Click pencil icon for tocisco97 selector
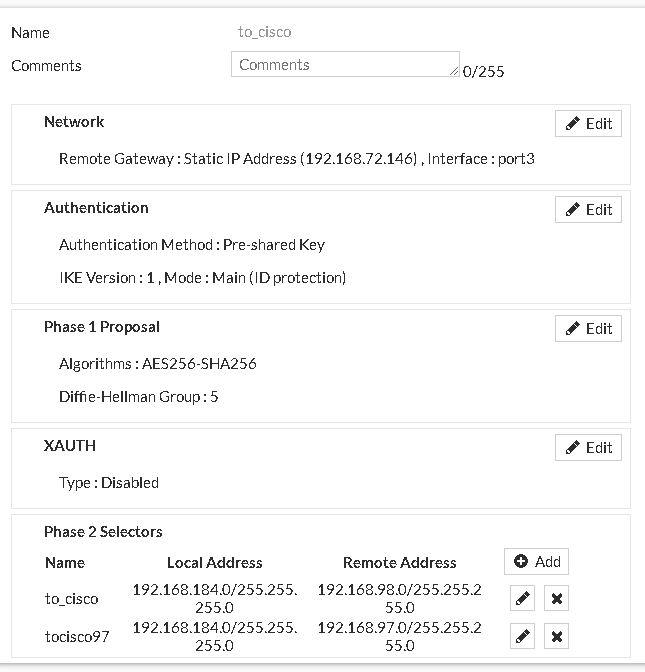645x672 pixels. 521,636
